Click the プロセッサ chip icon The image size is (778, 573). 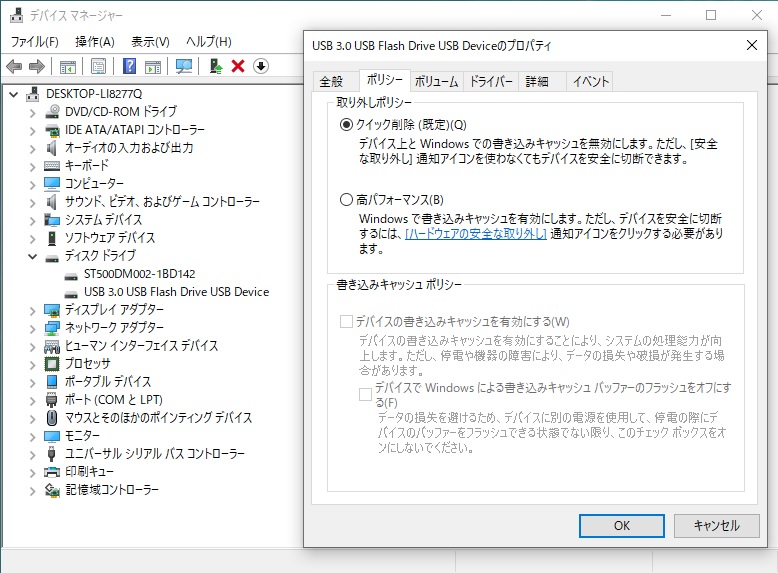(x=52, y=364)
